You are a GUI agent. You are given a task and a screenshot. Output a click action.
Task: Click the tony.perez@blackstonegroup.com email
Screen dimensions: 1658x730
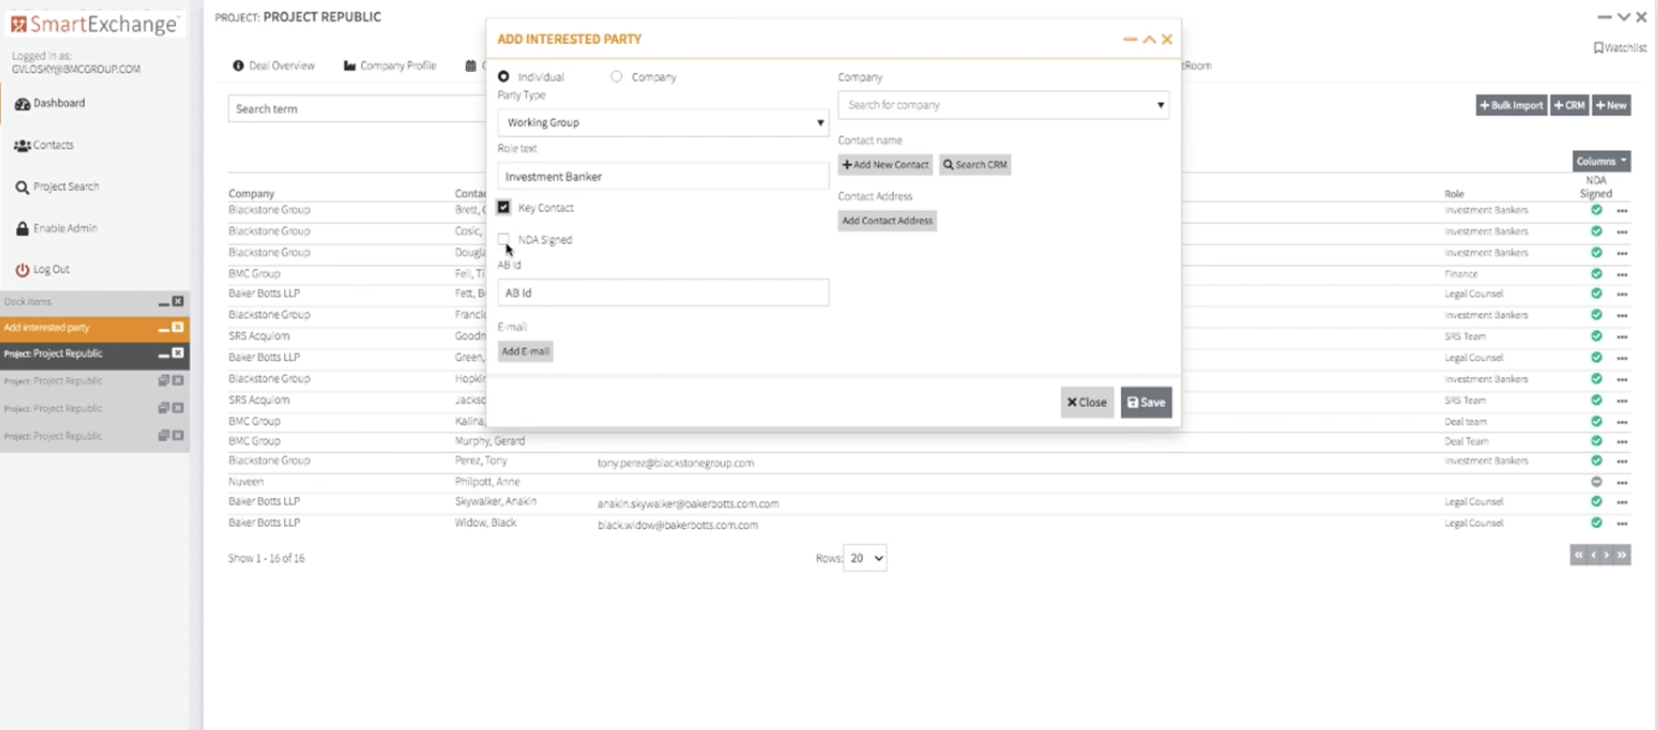pyautogui.click(x=676, y=463)
